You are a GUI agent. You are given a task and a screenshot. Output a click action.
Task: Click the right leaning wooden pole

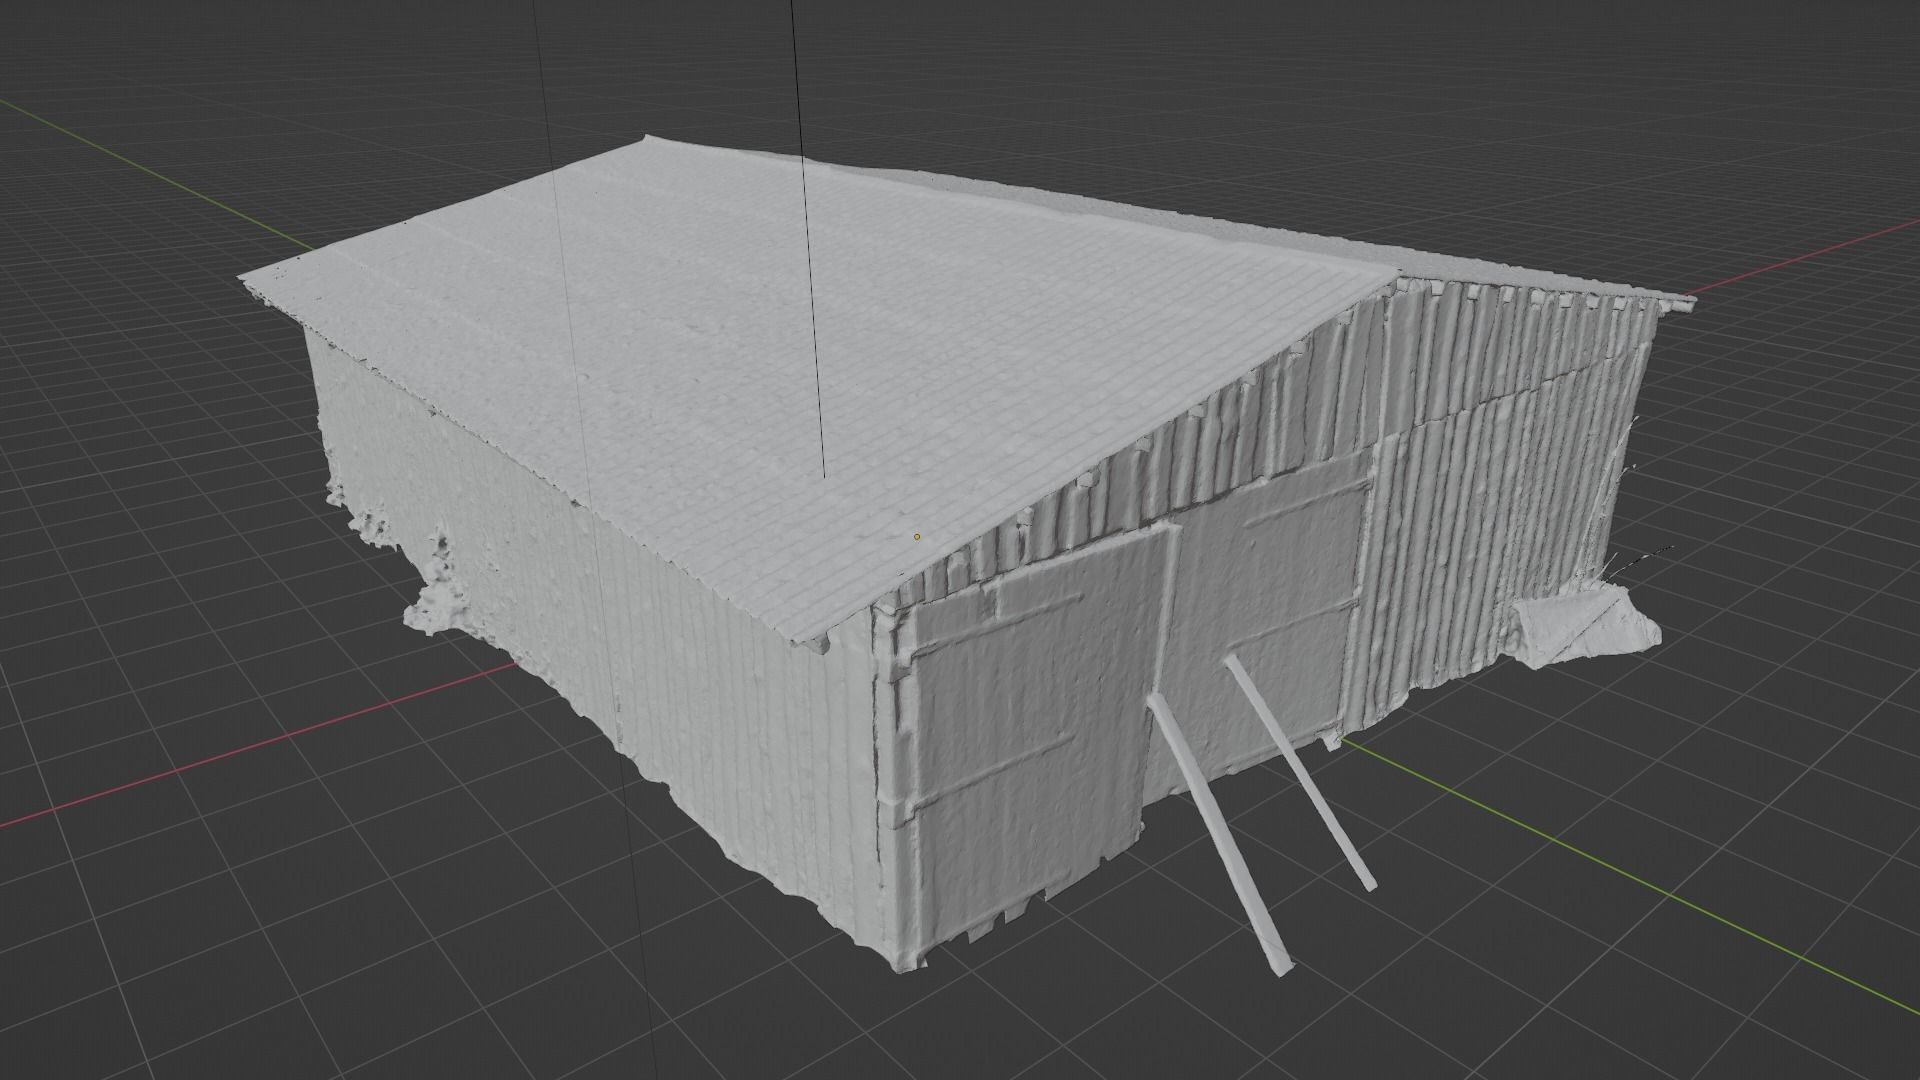click(x=1300, y=770)
